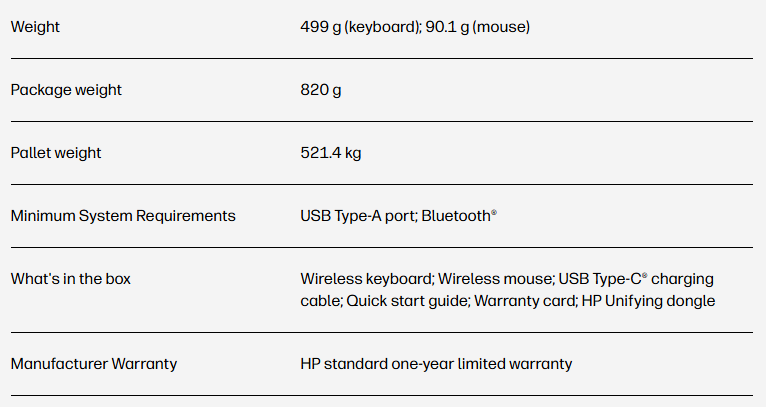Select the USB Type-A port text
Image resolution: width=766 pixels, height=407 pixels.
pos(358,216)
